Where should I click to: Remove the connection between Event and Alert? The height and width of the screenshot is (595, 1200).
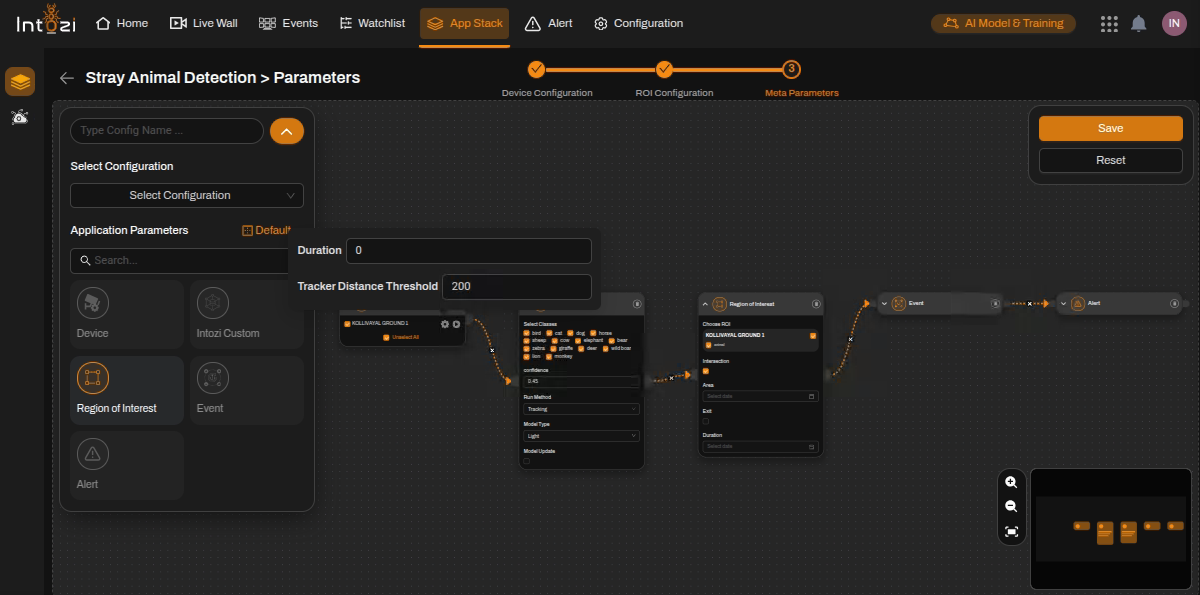coord(1029,303)
